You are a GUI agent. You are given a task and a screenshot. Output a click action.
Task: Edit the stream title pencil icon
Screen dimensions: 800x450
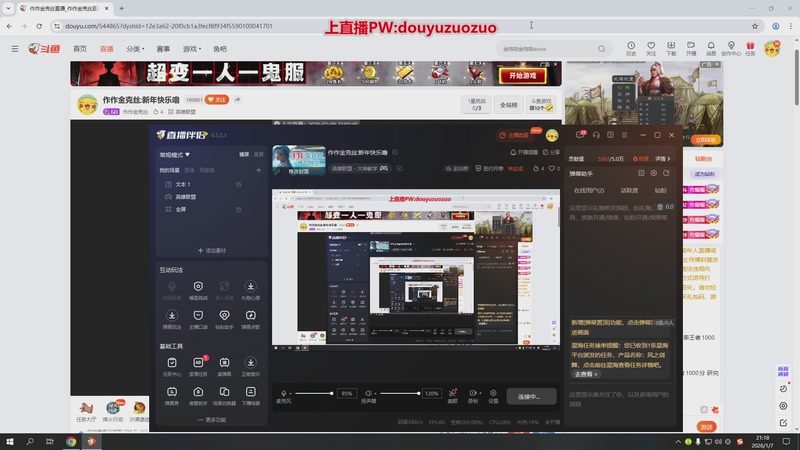(395, 152)
